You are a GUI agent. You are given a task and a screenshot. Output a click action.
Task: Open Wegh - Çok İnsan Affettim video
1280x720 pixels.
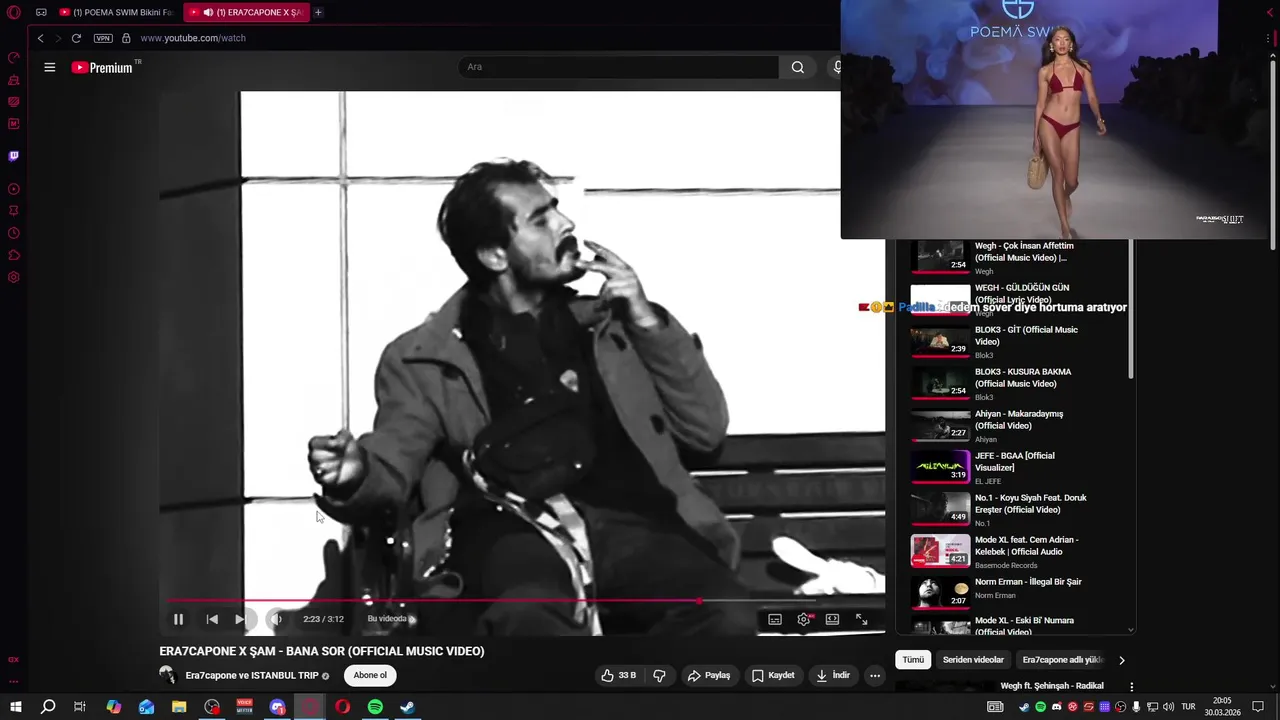[1024, 252]
